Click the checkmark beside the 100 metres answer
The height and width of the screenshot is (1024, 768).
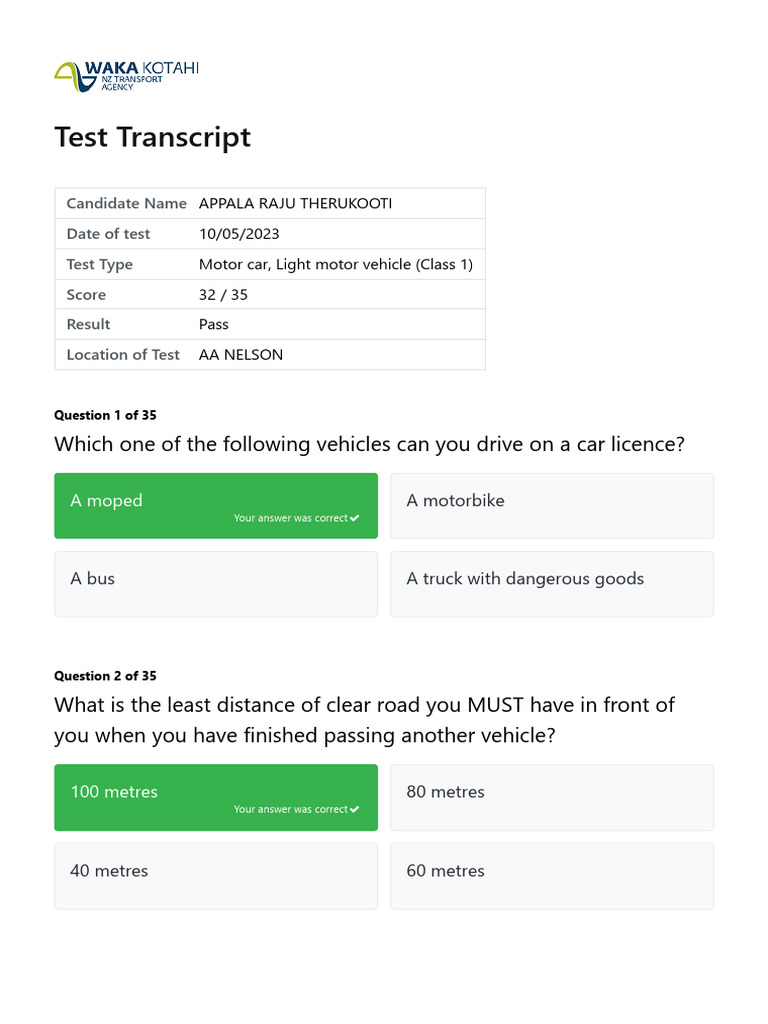pyautogui.click(x=355, y=809)
